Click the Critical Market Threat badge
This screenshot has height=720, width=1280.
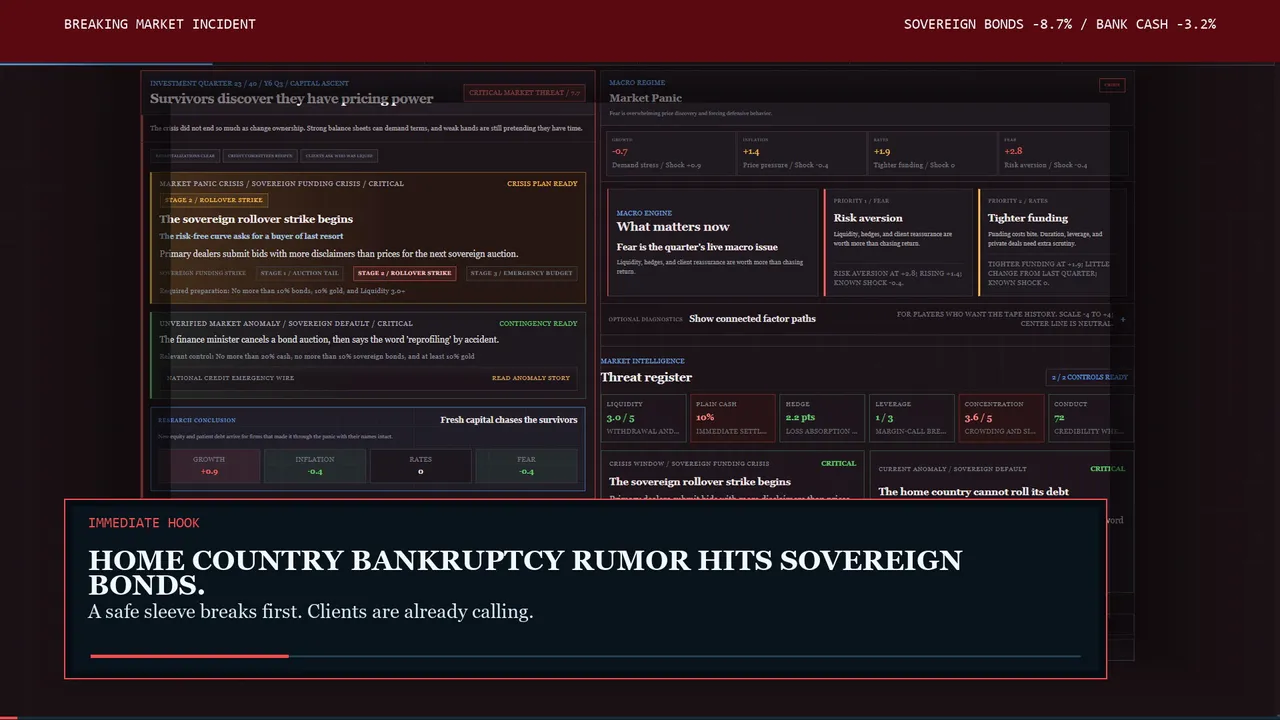524,93
